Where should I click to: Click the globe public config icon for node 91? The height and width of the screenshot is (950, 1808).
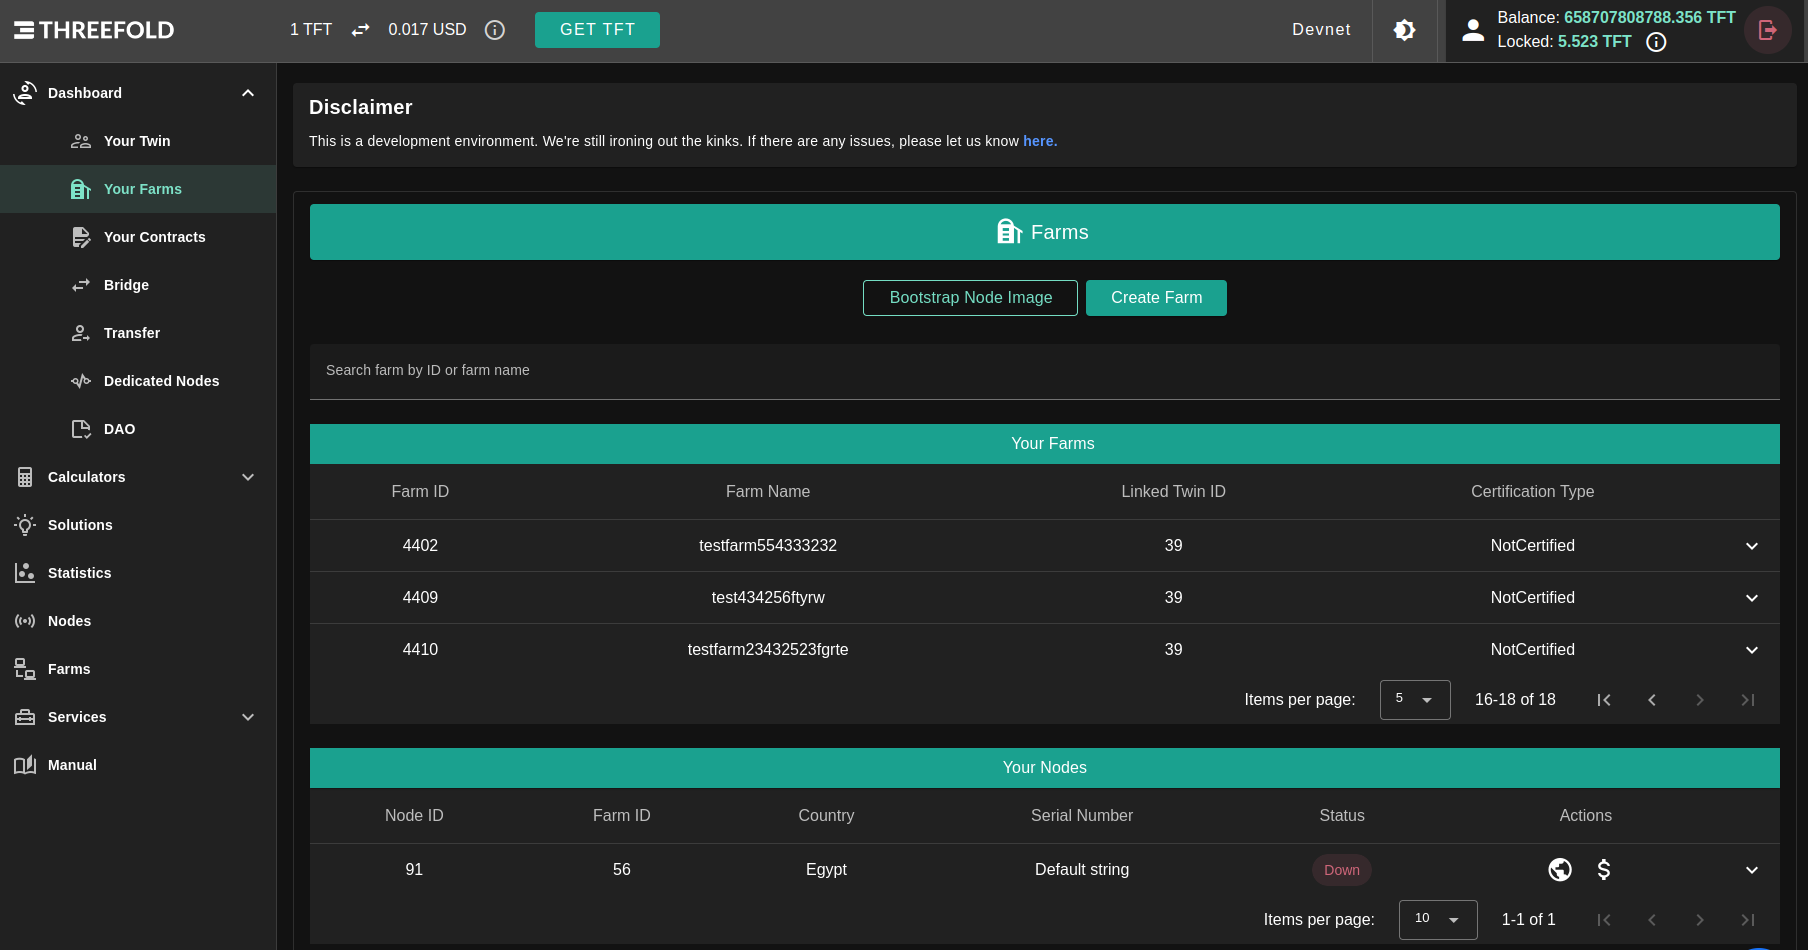1559,870
